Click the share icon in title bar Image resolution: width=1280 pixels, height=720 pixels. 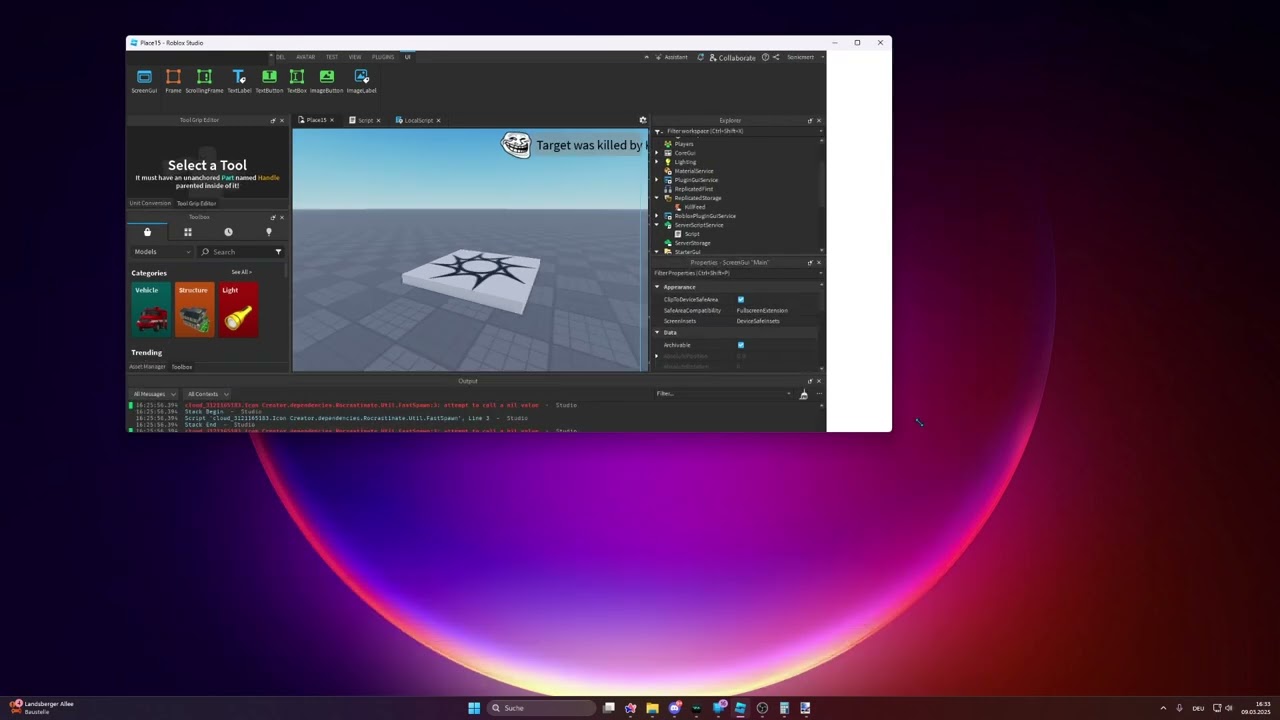pyautogui.click(x=776, y=57)
